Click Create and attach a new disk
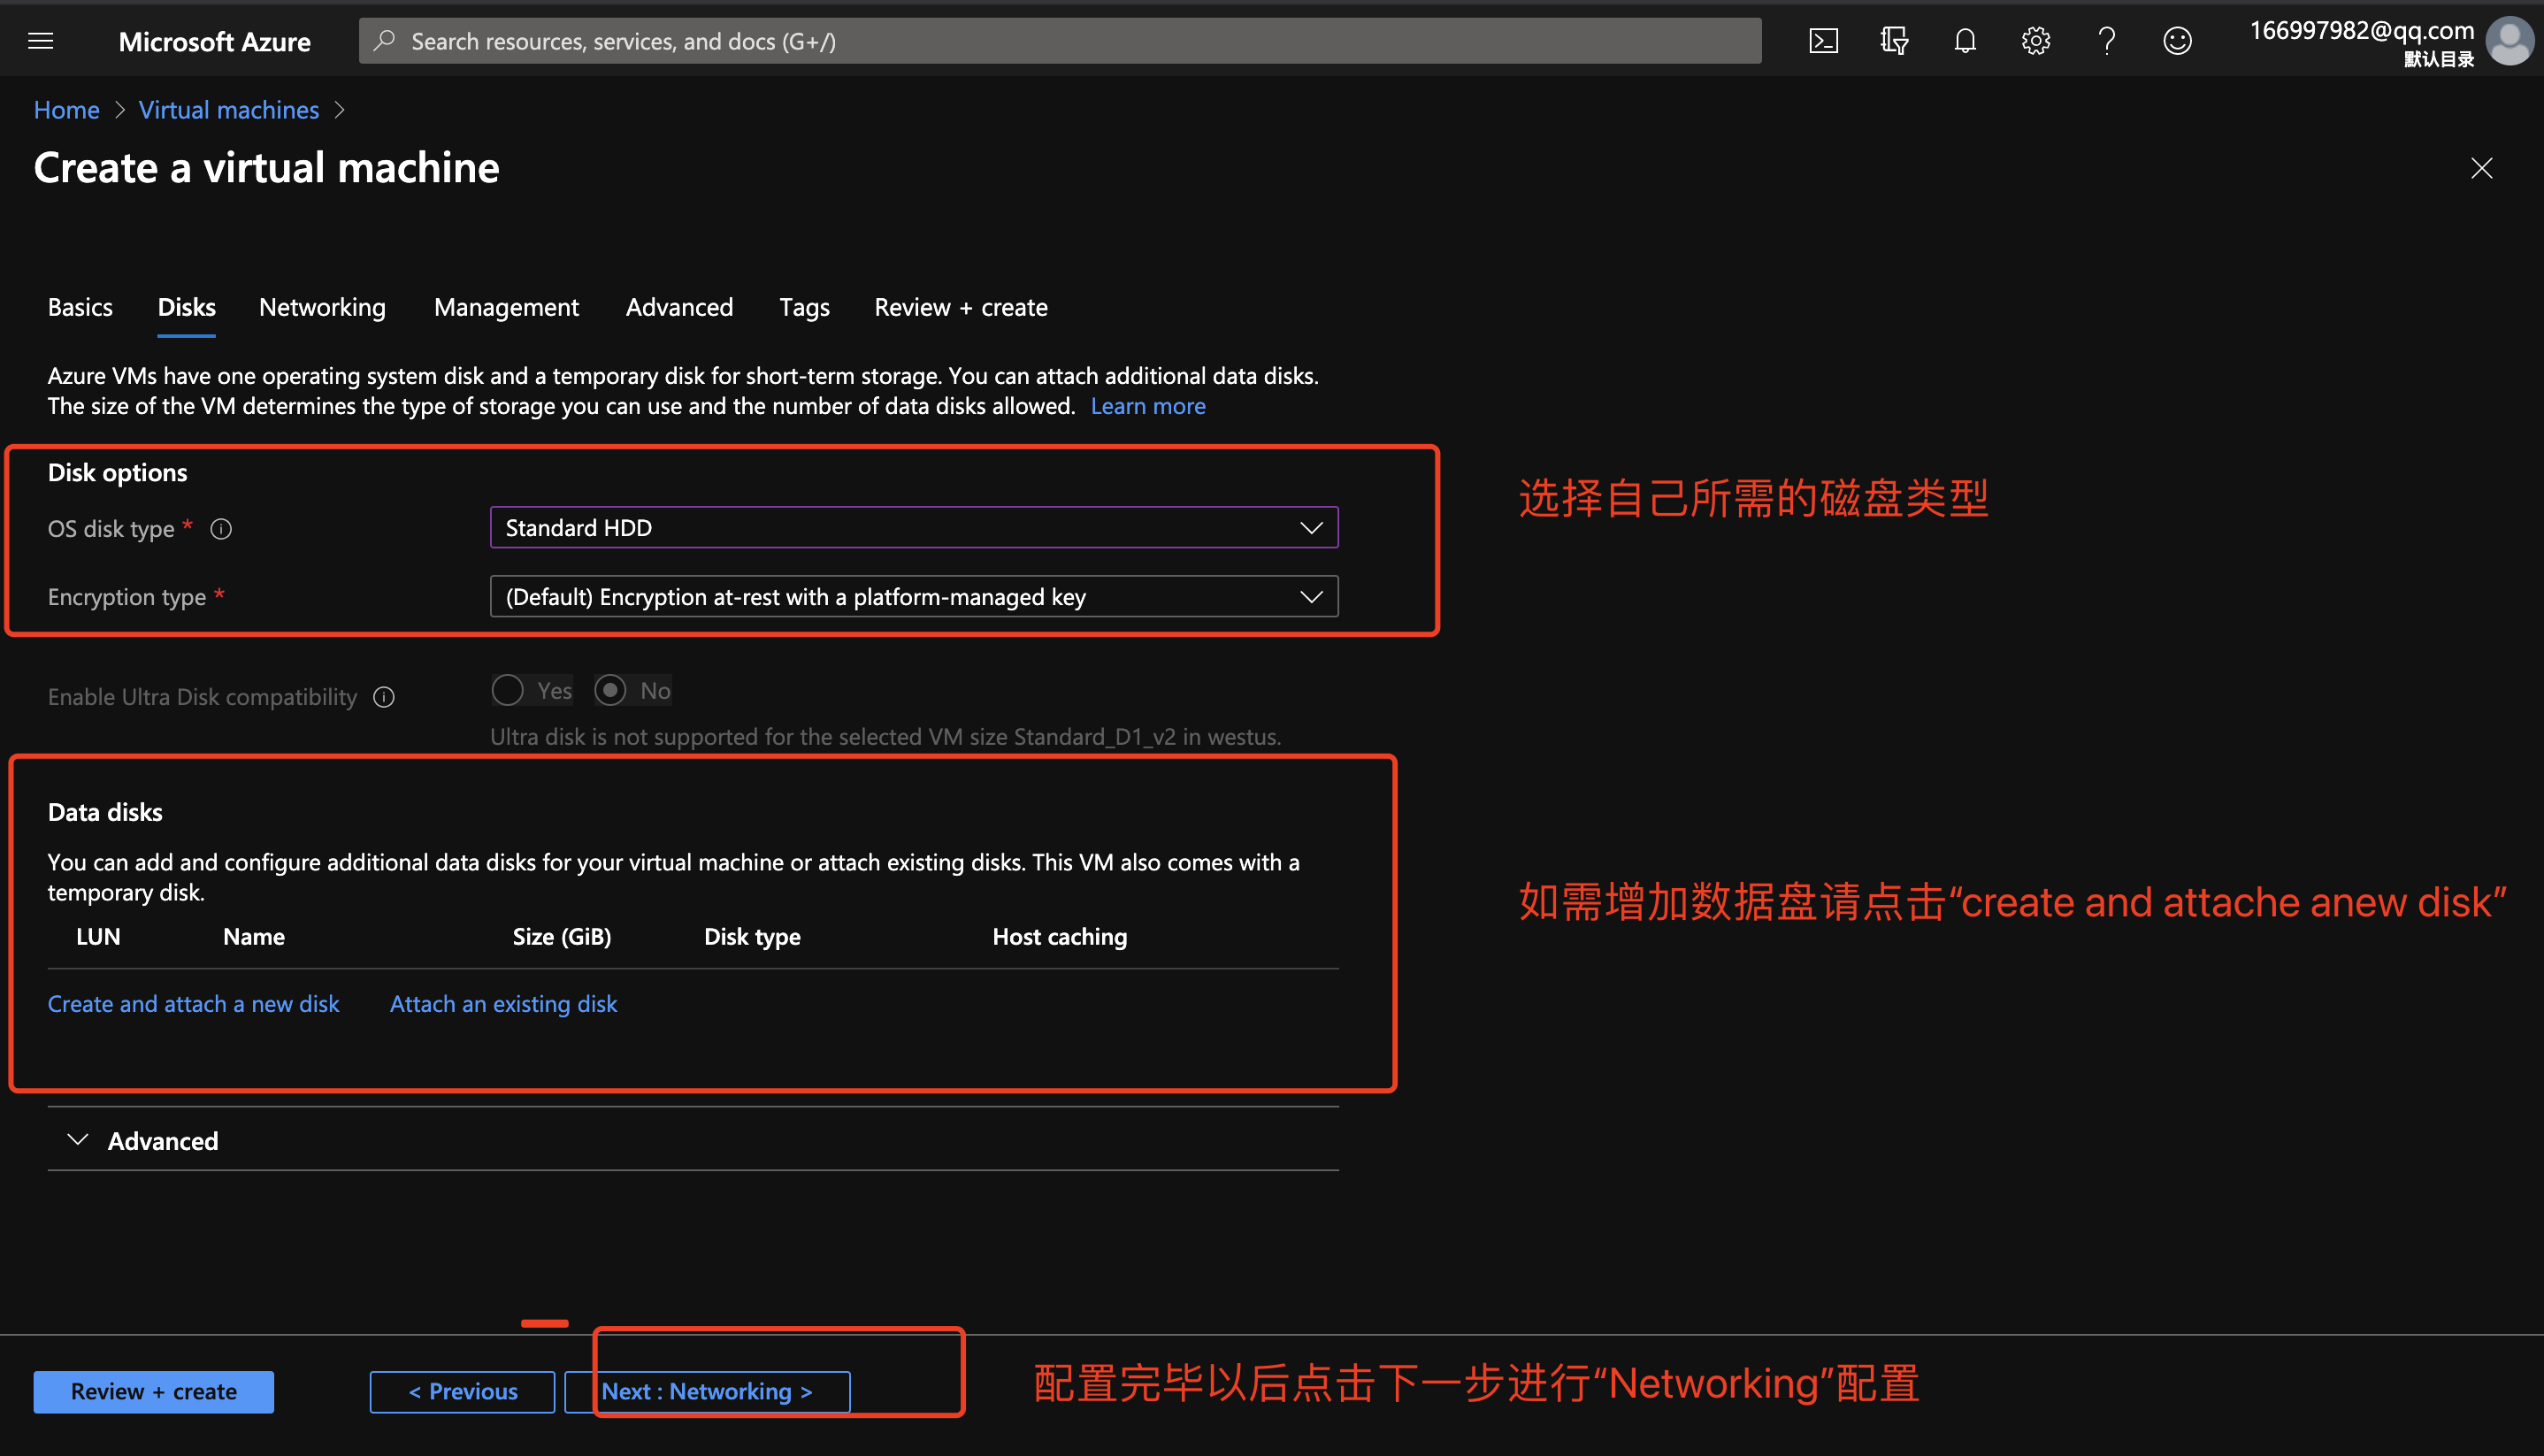The image size is (2544, 1456). [x=193, y=1004]
